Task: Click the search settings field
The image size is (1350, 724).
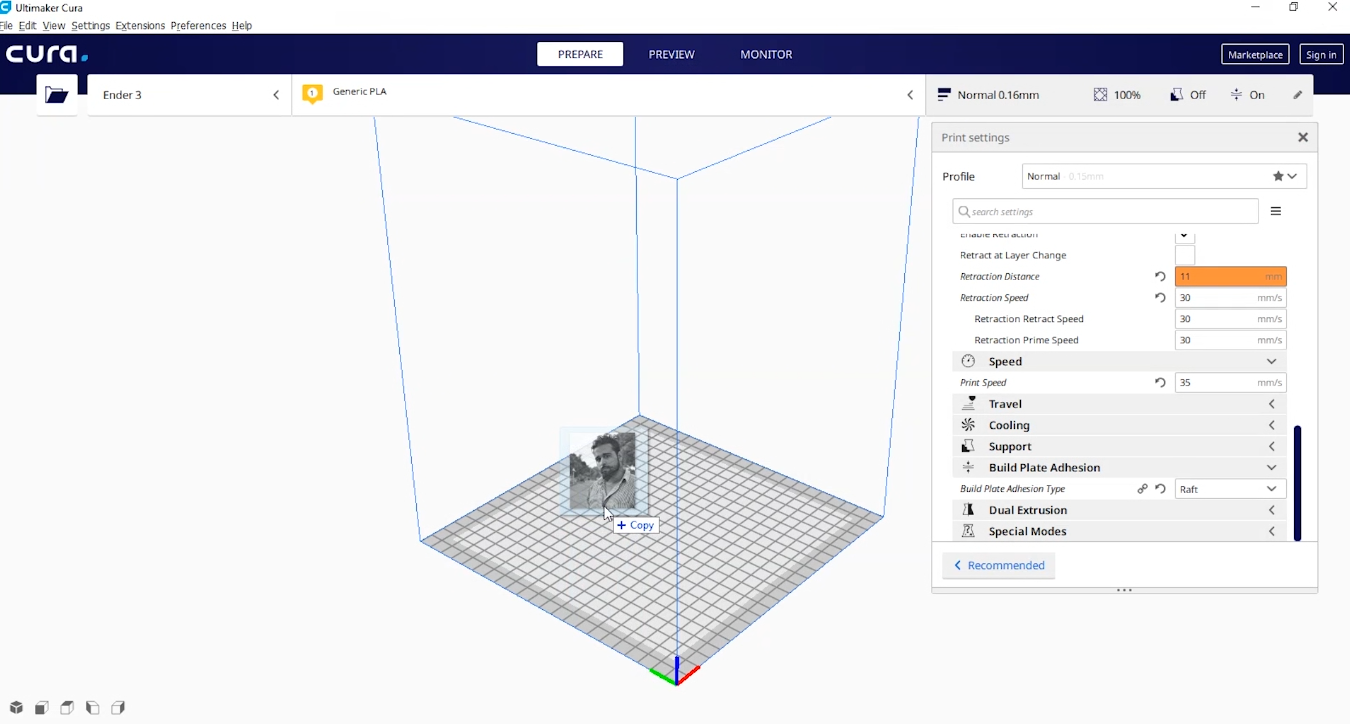Action: [1105, 211]
